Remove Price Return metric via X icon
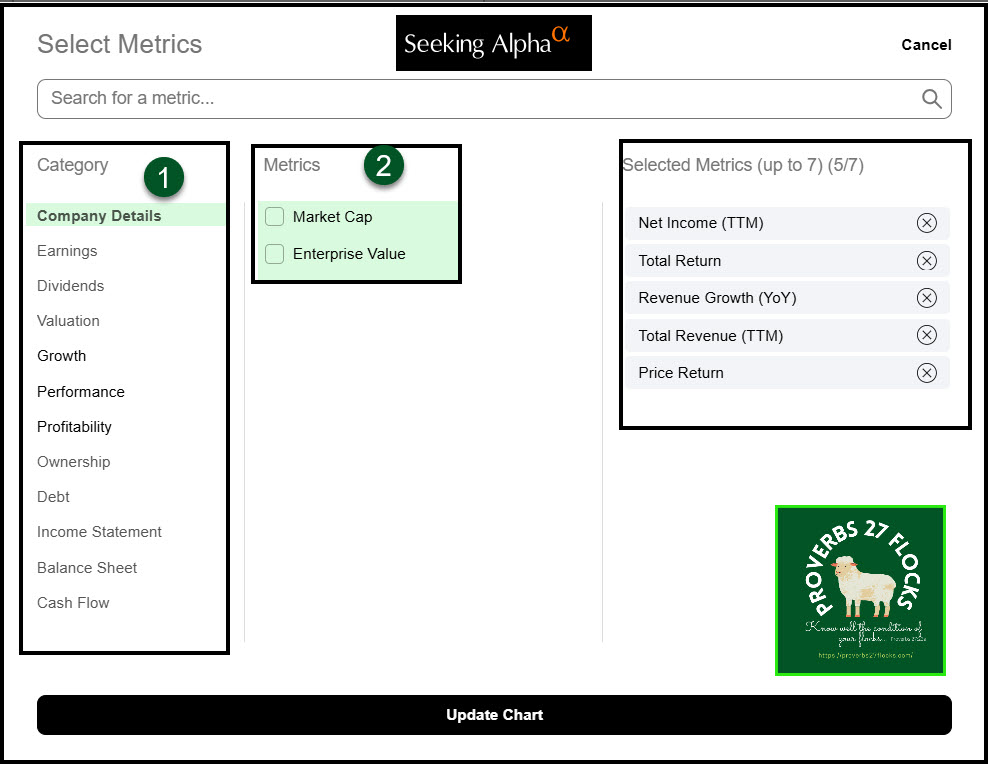This screenshot has height=764, width=988. coord(926,373)
